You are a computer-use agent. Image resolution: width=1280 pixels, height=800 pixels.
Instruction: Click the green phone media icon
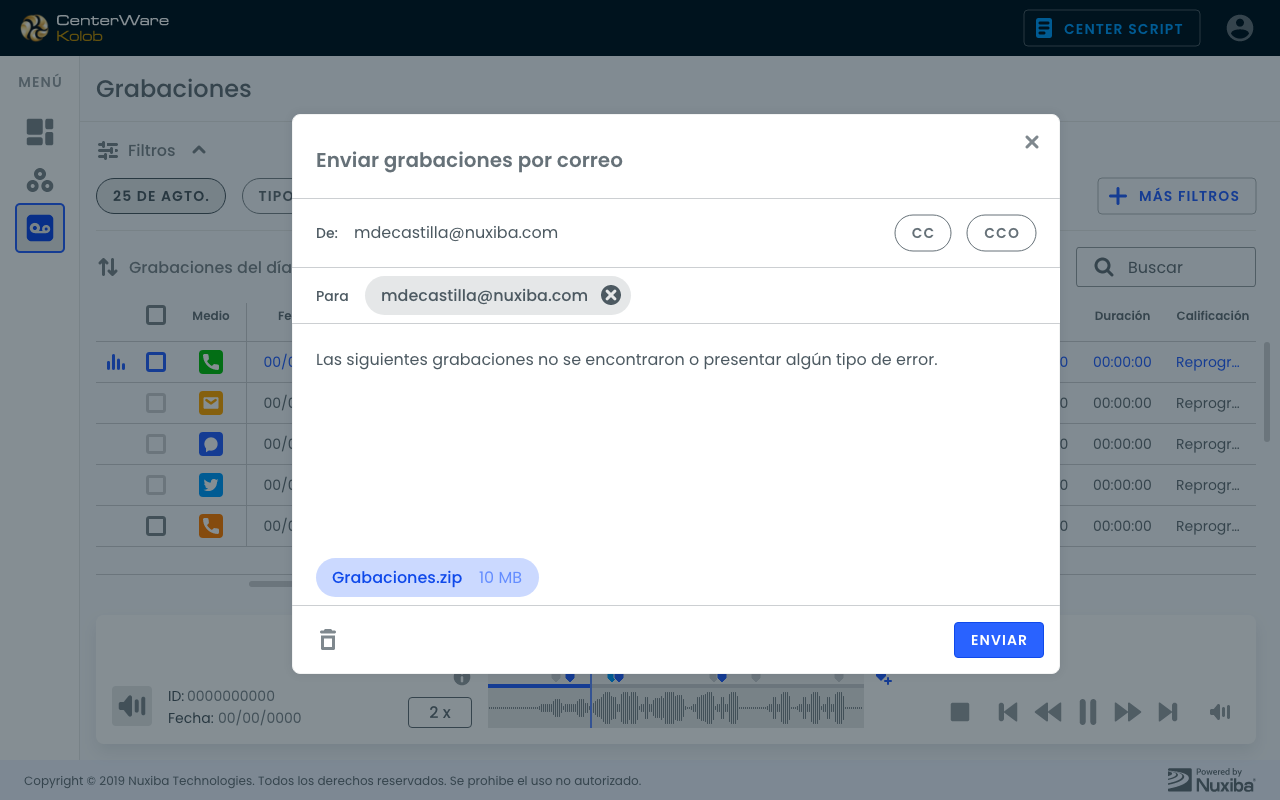[x=211, y=362]
